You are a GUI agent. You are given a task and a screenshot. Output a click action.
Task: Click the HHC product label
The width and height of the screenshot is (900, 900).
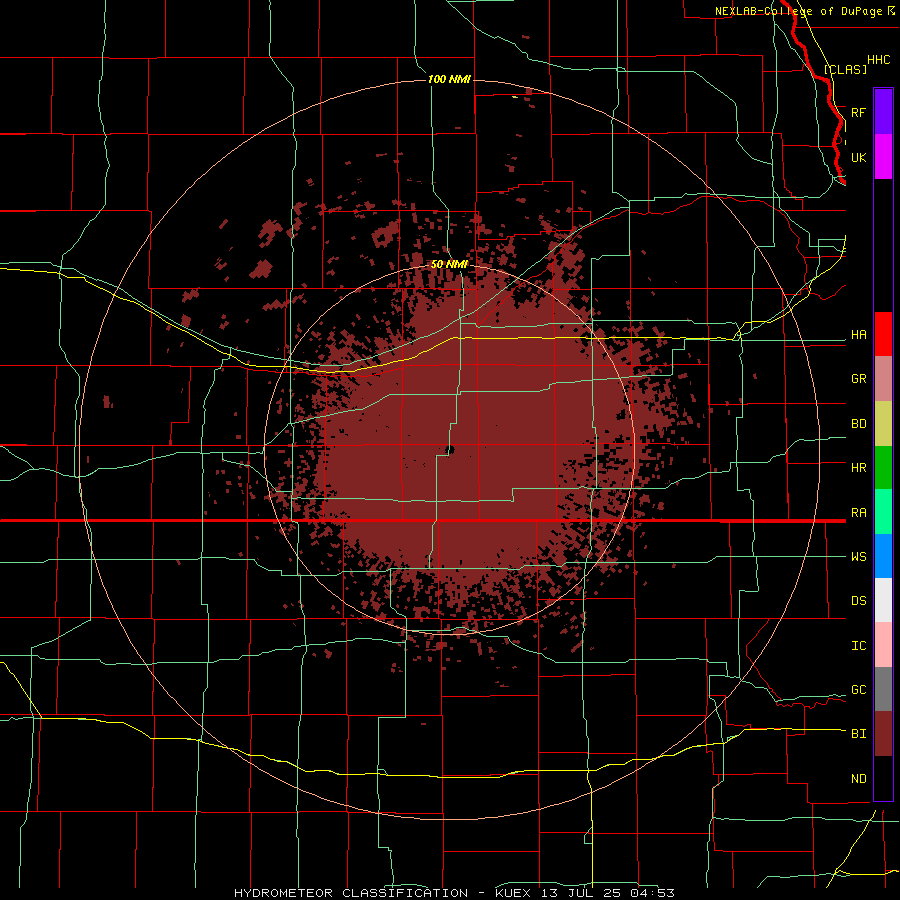click(878, 60)
